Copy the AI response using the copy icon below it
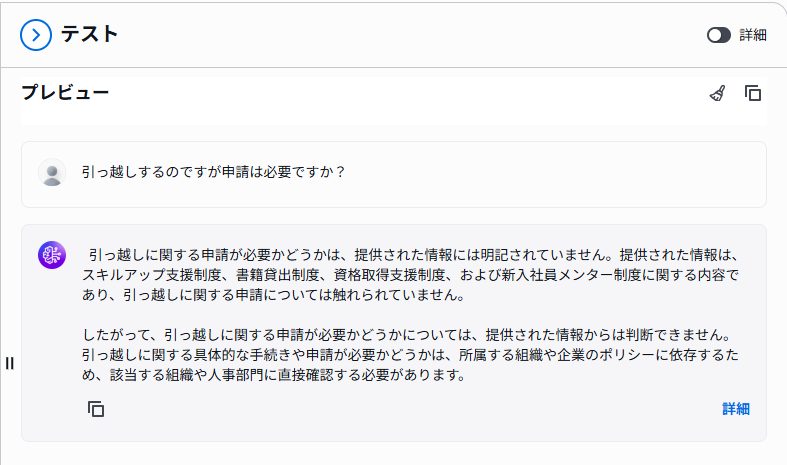 pos(96,408)
